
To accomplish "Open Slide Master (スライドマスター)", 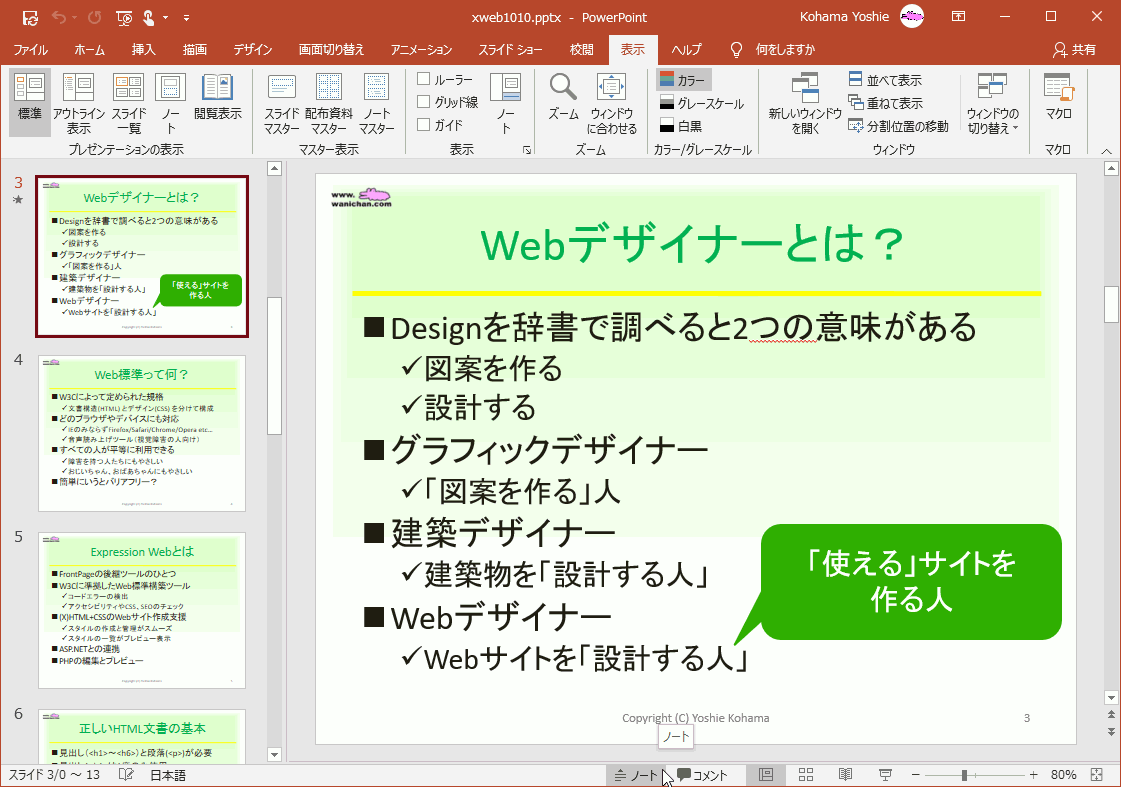I will pyautogui.click(x=282, y=103).
